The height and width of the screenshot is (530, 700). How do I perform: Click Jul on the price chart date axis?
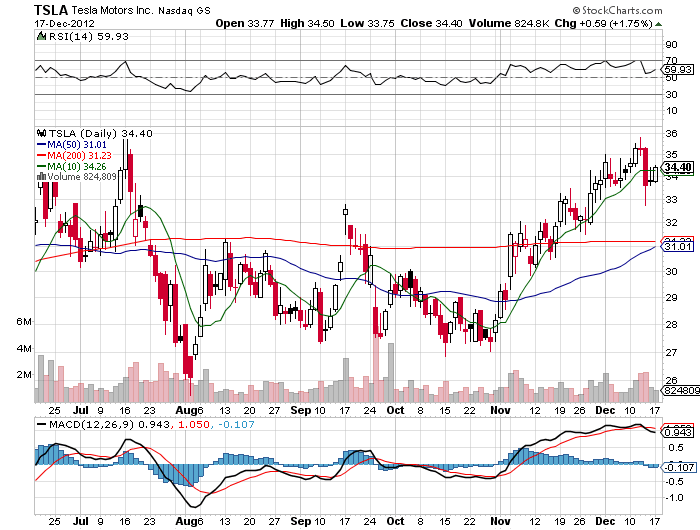click(80, 410)
